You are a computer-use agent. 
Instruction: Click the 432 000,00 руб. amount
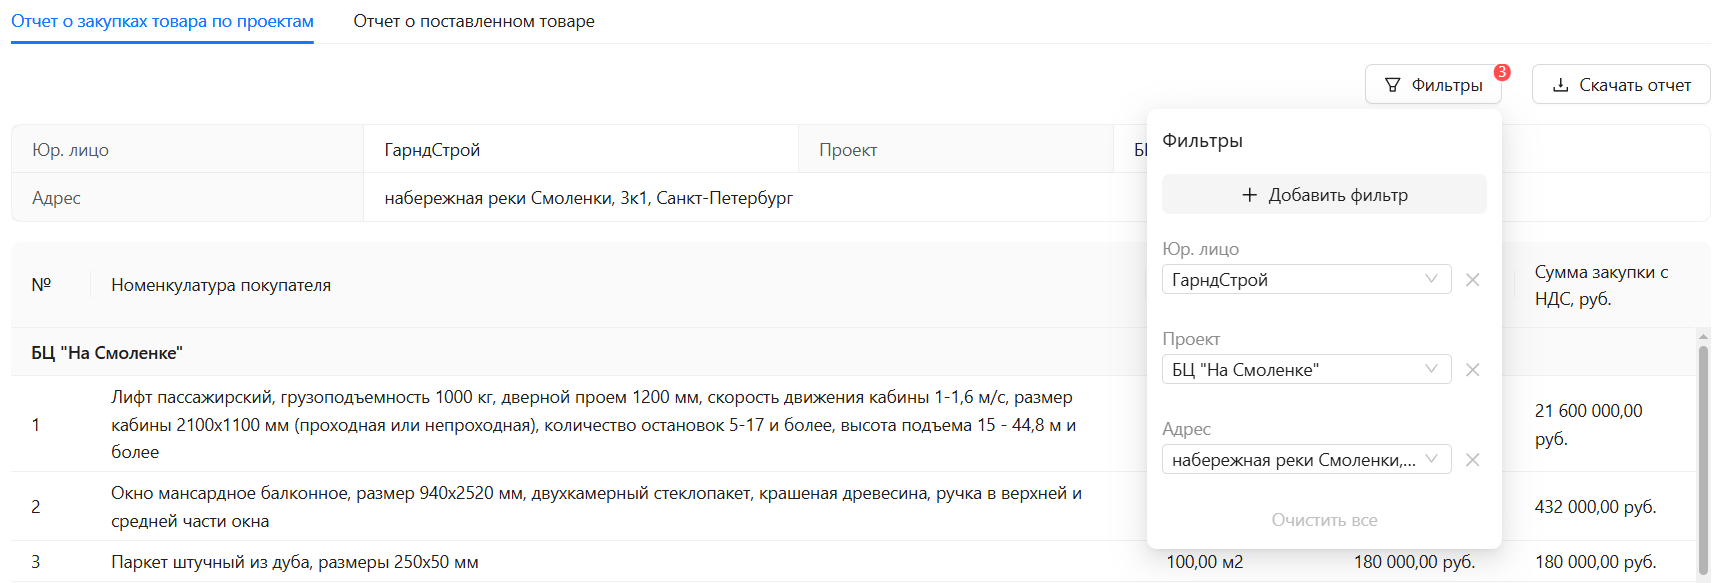(x=1596, y=507)
